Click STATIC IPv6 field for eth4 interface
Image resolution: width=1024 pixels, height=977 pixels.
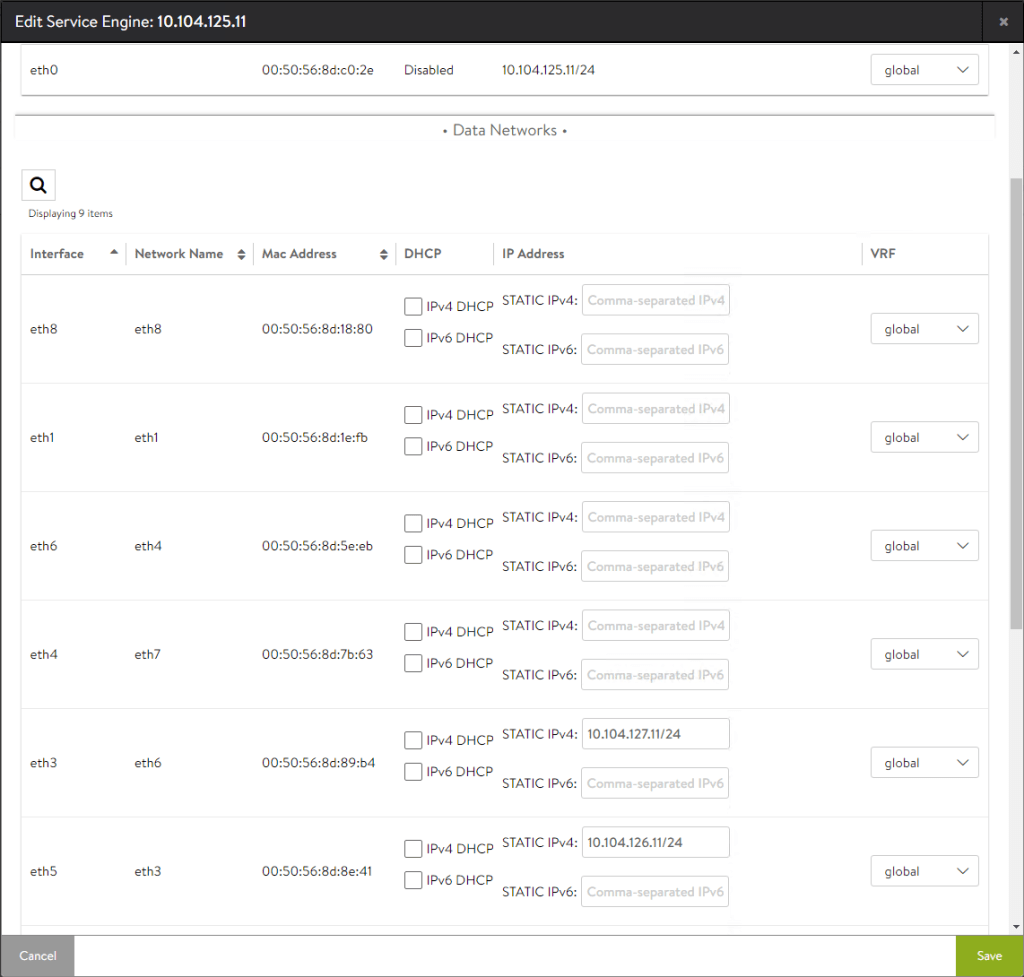point(655,675)
